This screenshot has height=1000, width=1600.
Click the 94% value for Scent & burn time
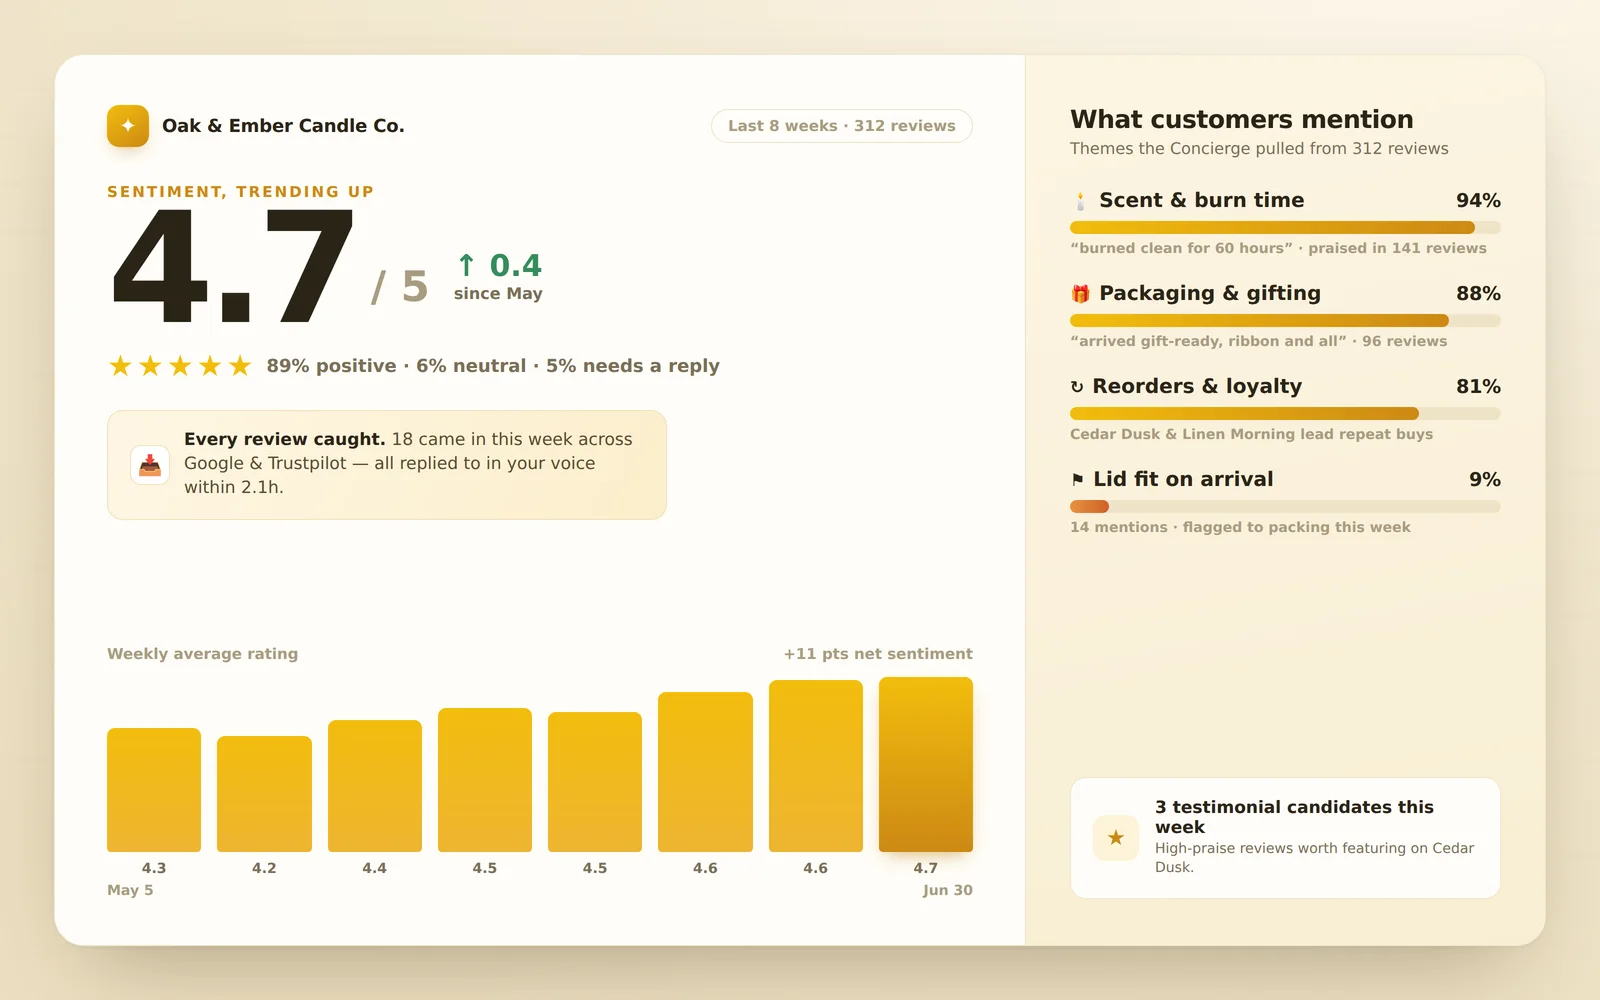pos(1478,200)
